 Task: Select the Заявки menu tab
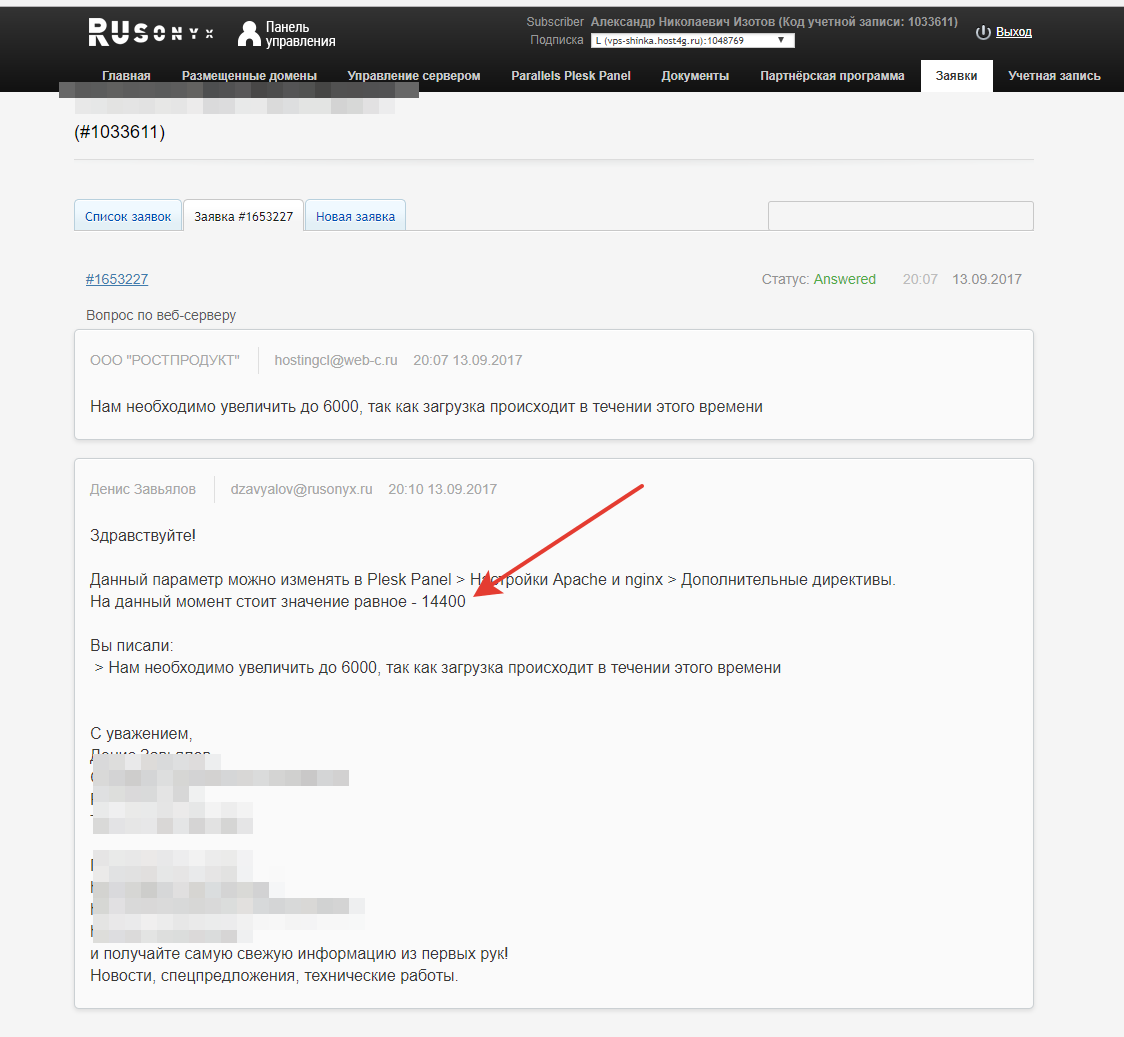(956, 76)
